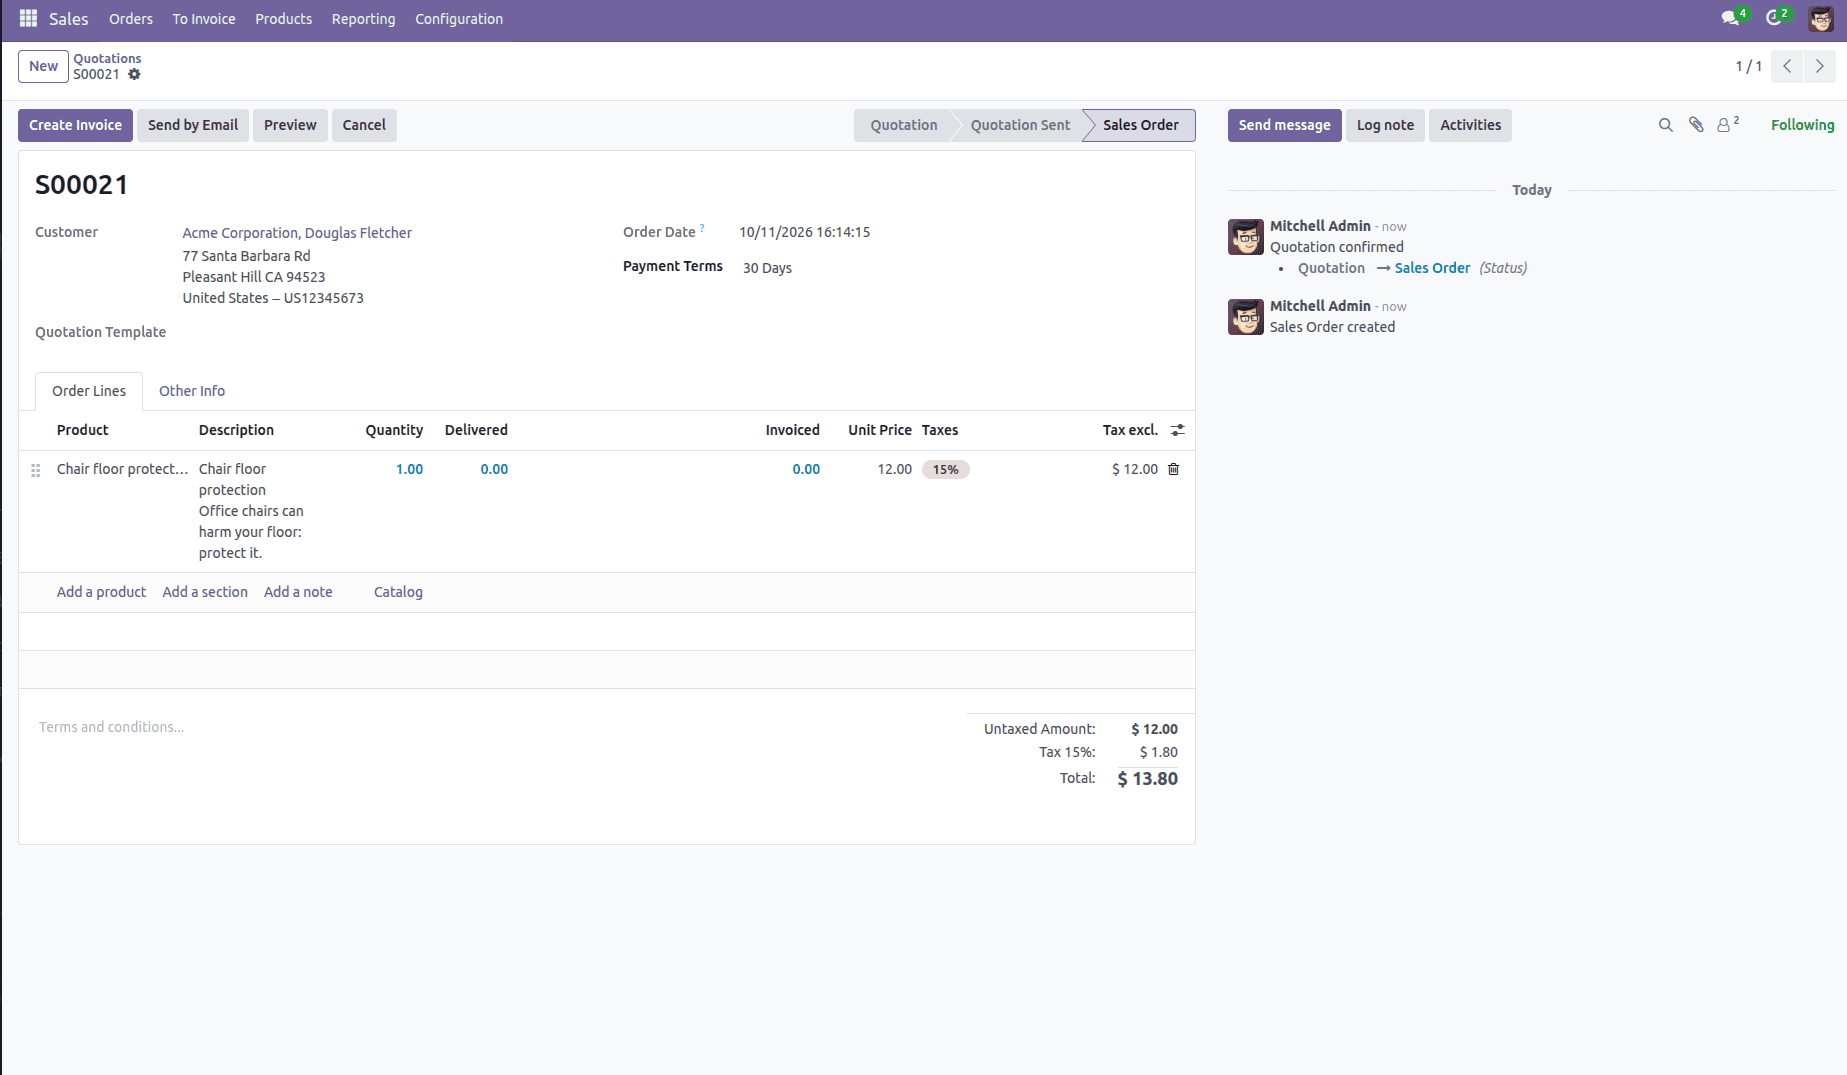This screenshot has height=1075, width=1847.
Task: Open the Configuration menu
Action: point(459,19)
